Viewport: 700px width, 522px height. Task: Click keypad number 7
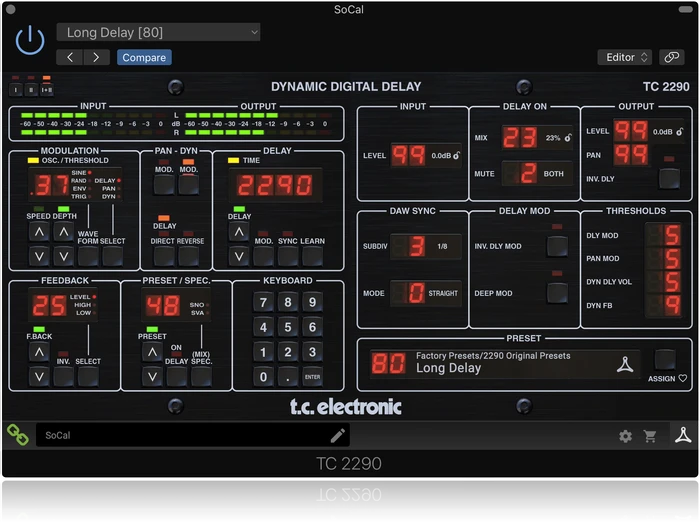click(x=263, y=303)
